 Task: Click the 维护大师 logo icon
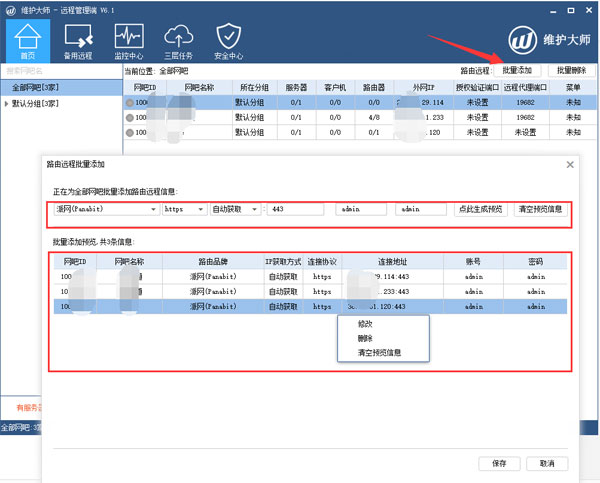pos(522,40)
